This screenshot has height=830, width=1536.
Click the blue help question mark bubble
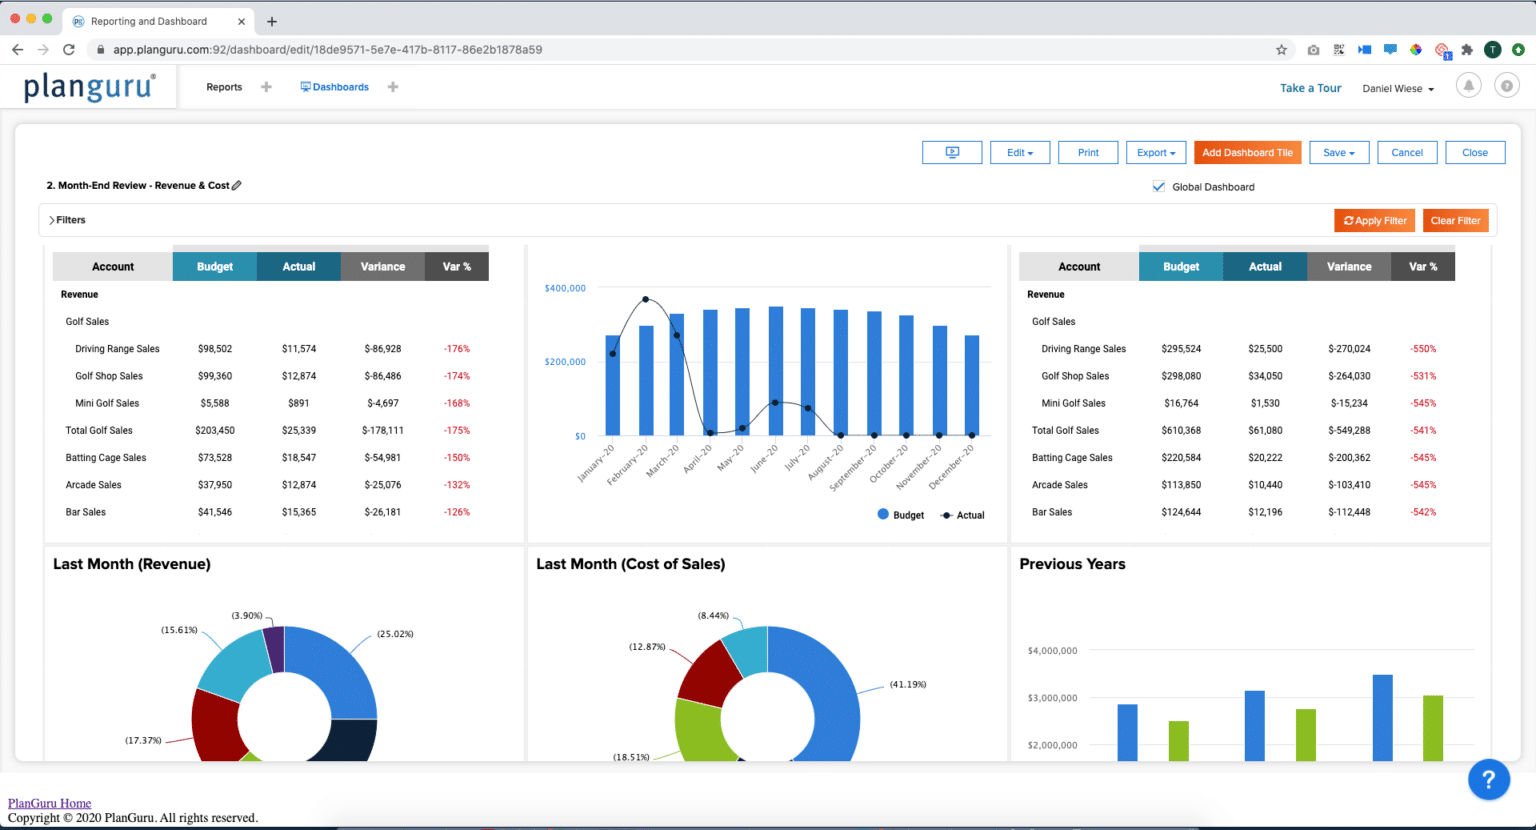point(1488,779)
